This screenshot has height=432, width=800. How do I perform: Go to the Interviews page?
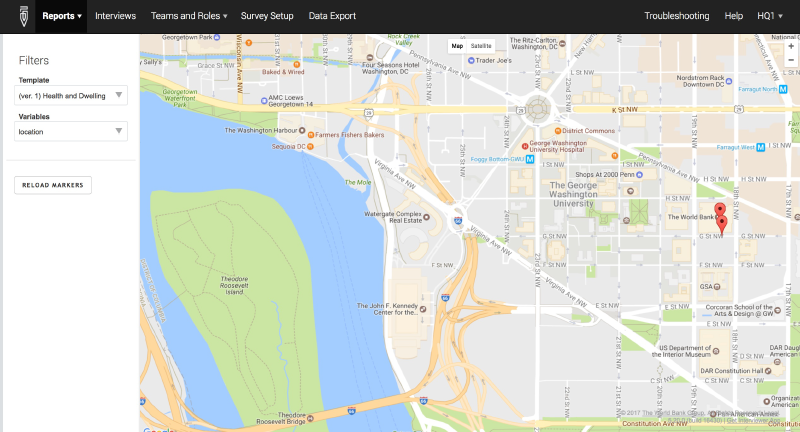116,16
